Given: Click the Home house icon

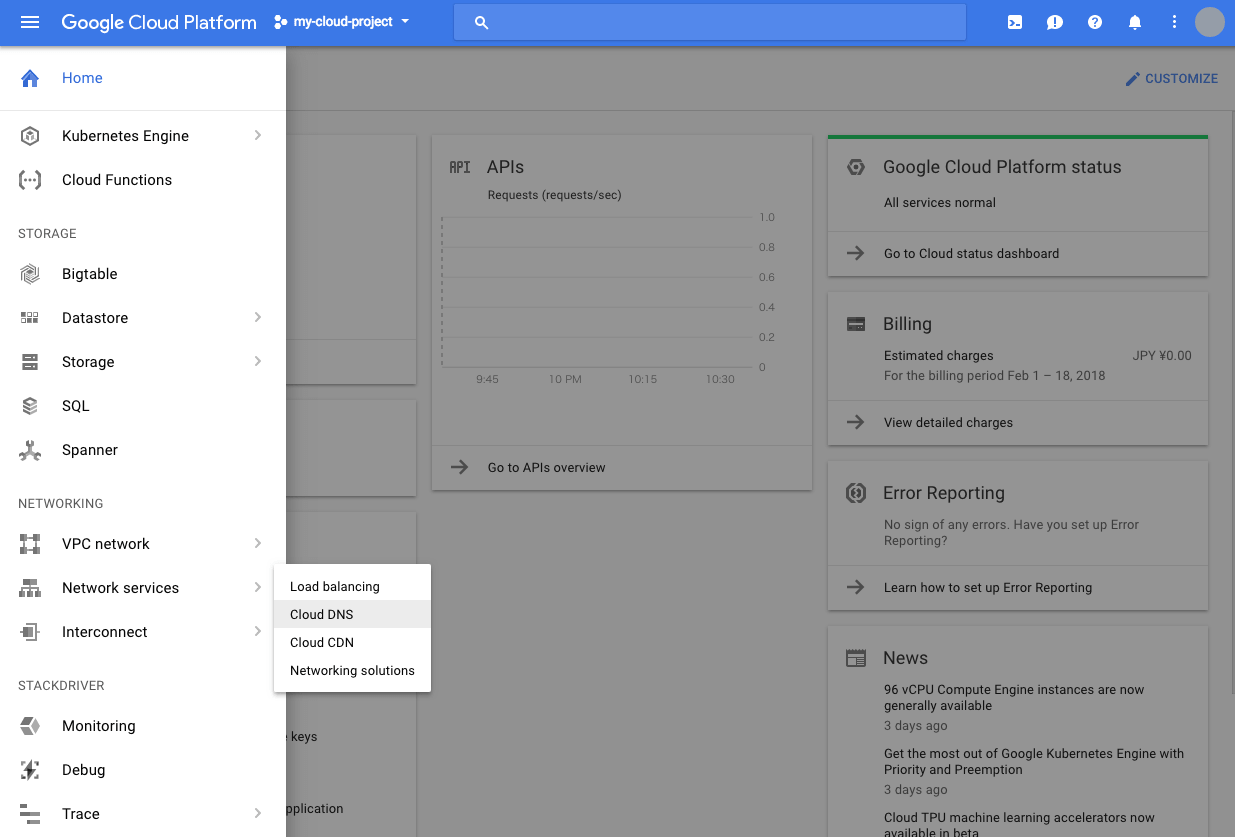Looking at the screenshot, I should pos(30,78).
